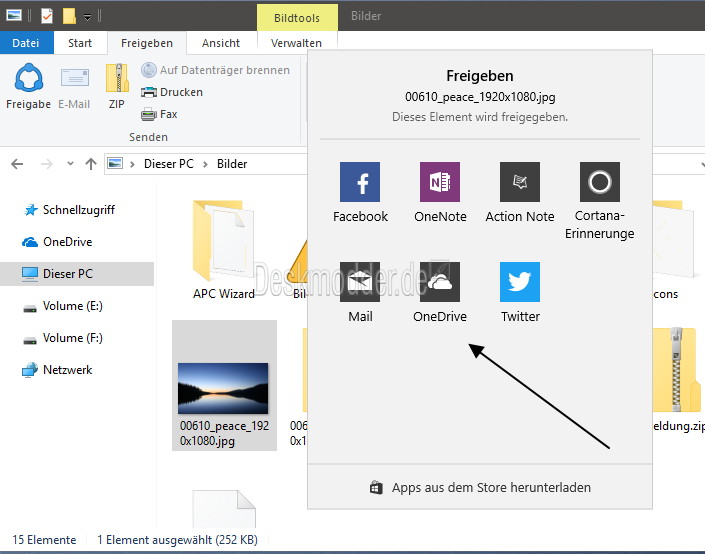This screenshot has height=554, width=705.
Task: Open Netzwerk in navigation pane
Action: point(57,370)
